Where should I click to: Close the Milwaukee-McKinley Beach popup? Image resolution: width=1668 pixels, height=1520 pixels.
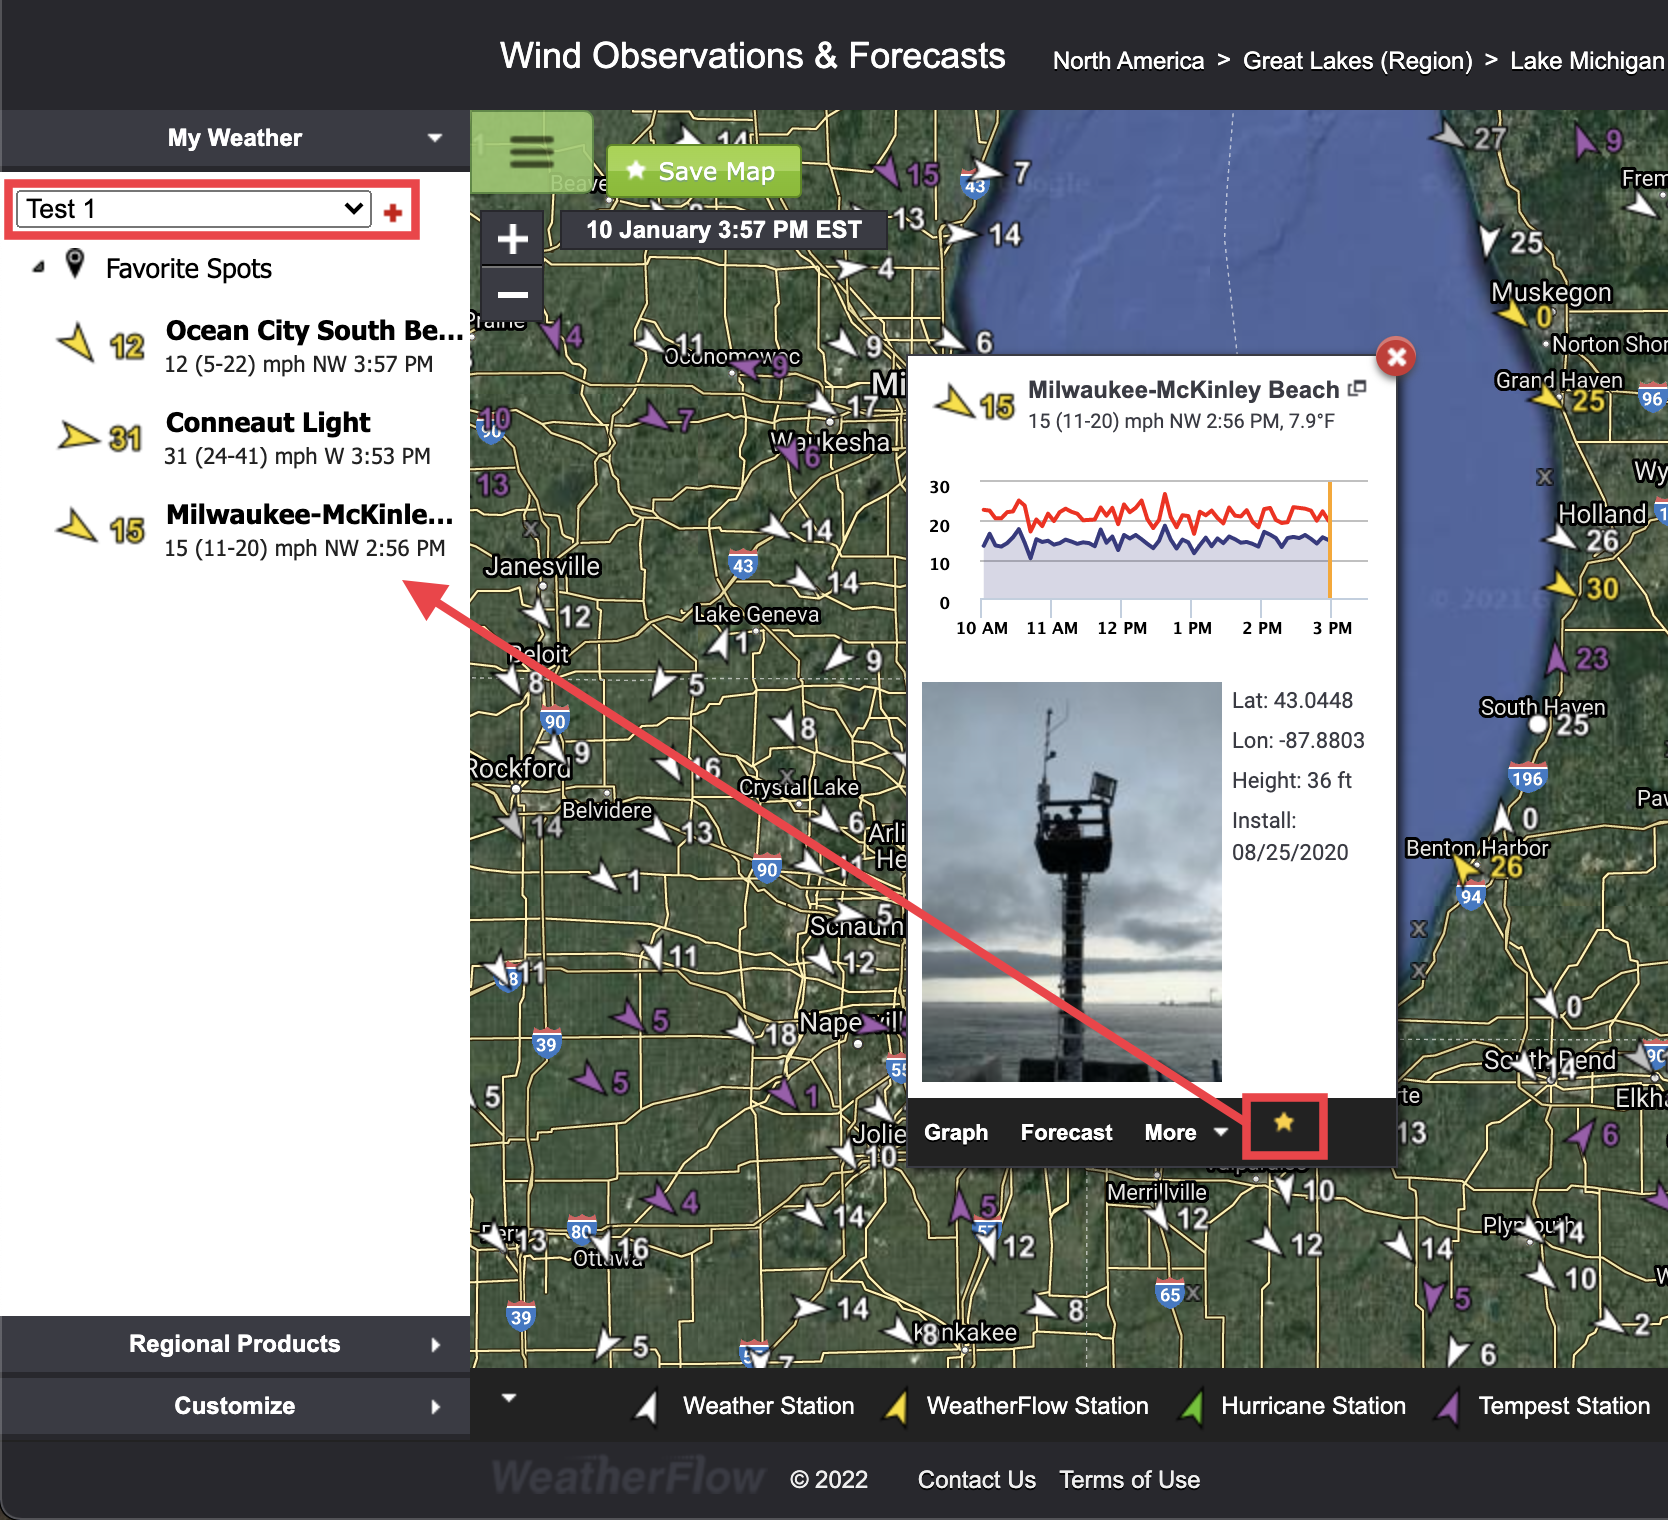(x=1396, y=356)
